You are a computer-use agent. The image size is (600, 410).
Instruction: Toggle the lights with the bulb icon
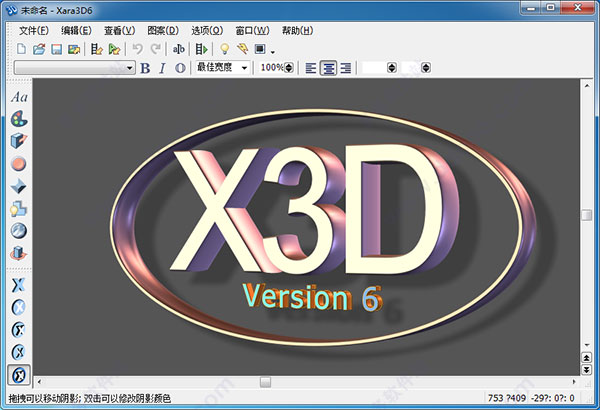(225, 49)
